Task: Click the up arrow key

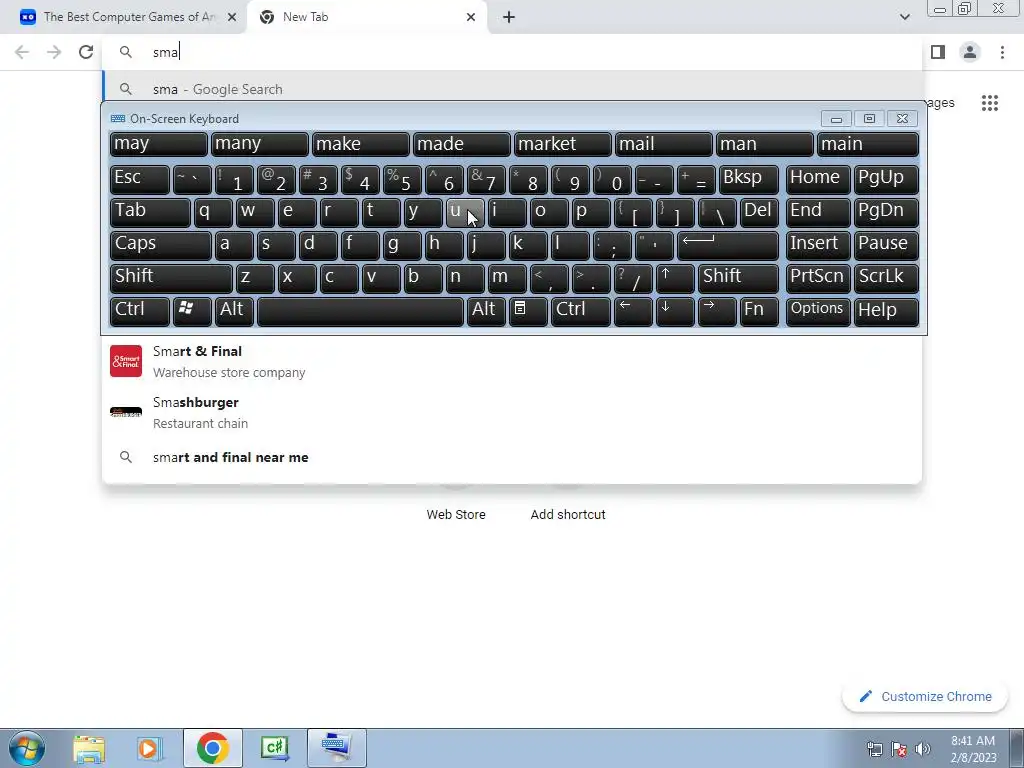Action: point(675,278)
